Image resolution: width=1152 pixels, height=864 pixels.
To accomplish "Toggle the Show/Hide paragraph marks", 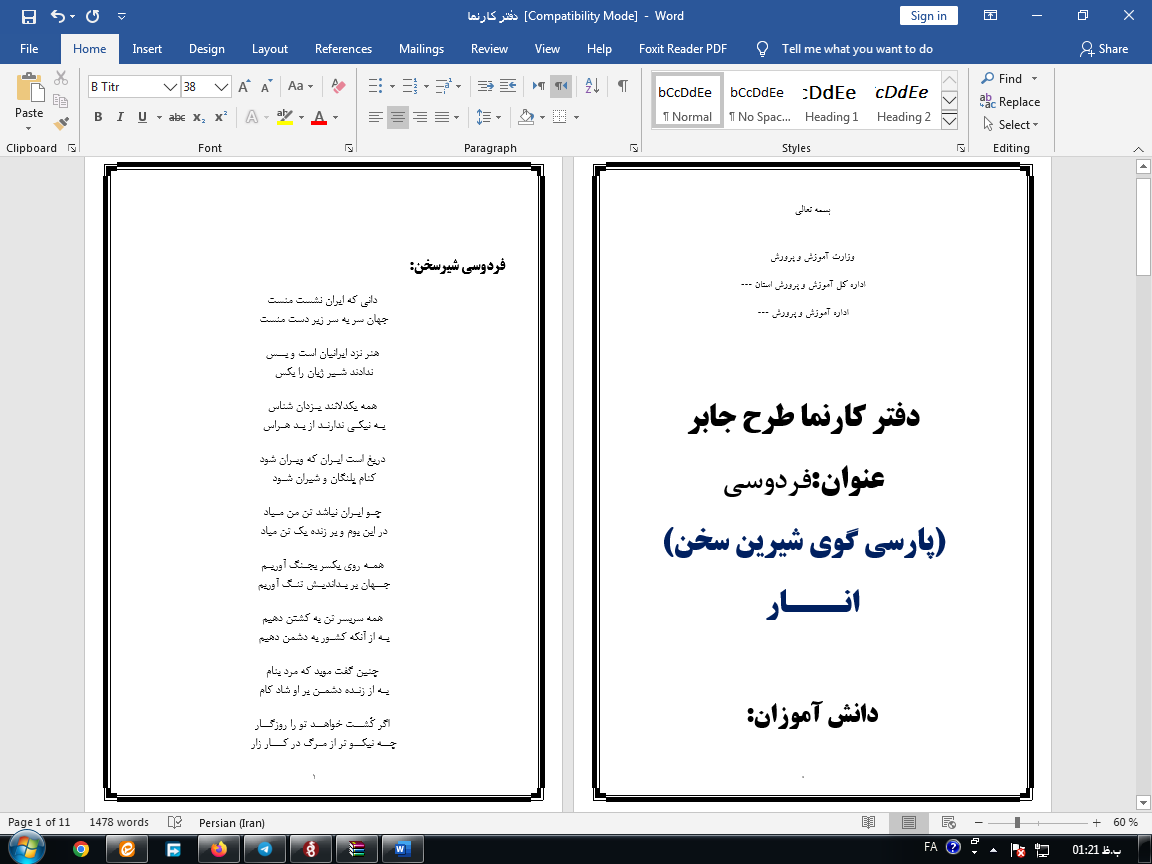I will pyautogui.click(x=623, y=86).
